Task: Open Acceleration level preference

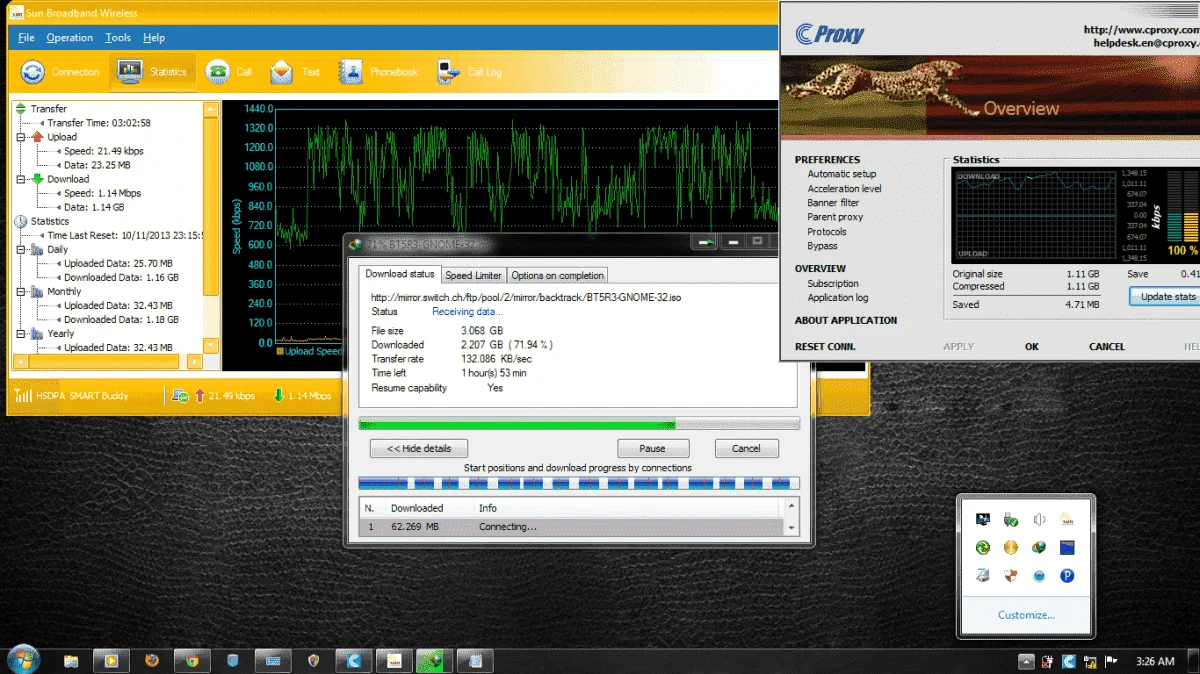Action: (x=844, y=188)
